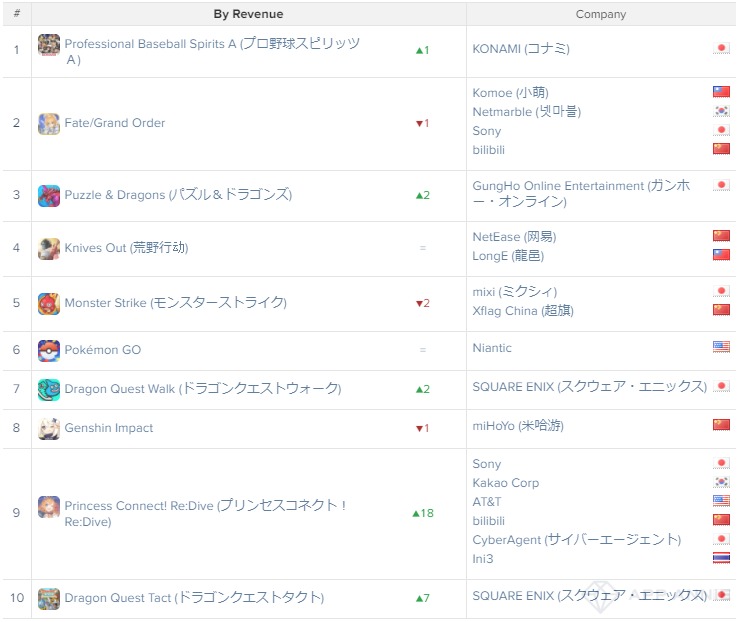Click the up 7 rank change indicator
739x622 pixels.
[x=423, y=598]
